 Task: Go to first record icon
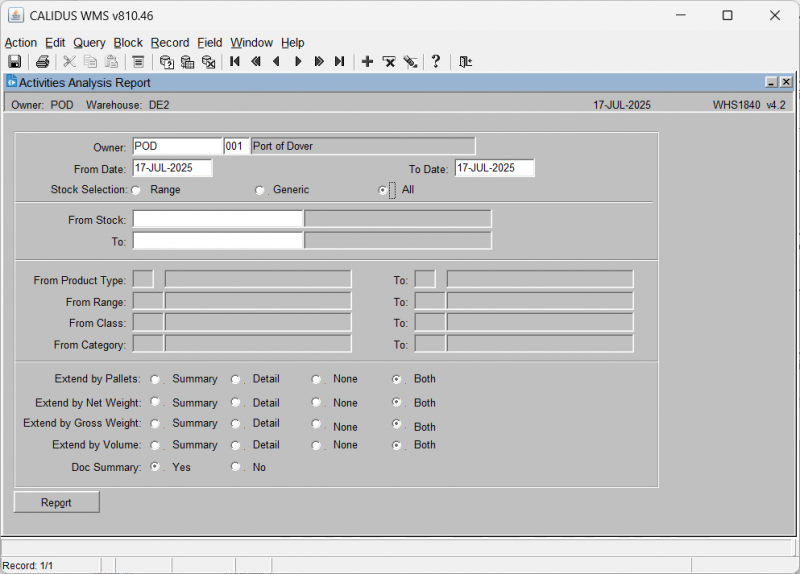tap(235, 62)
